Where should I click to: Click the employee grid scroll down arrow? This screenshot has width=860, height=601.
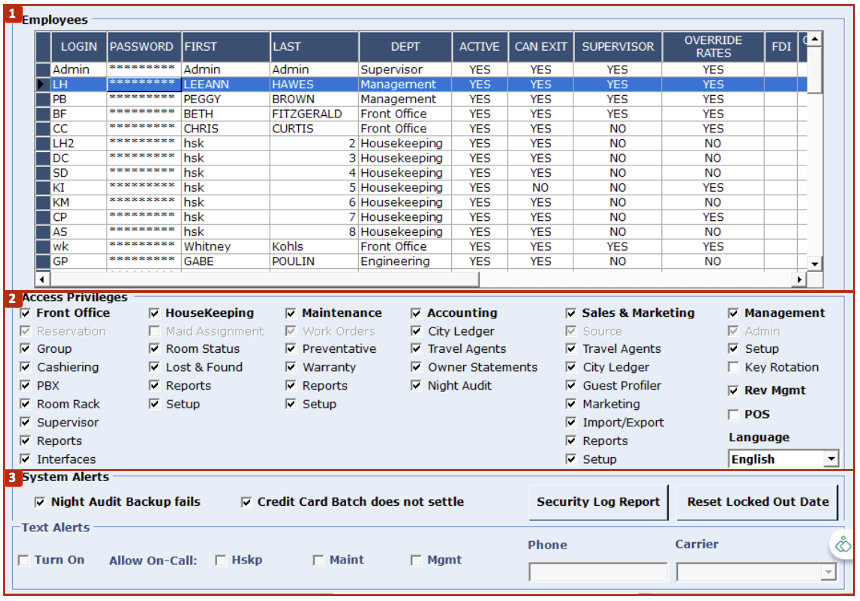point(815,264)
